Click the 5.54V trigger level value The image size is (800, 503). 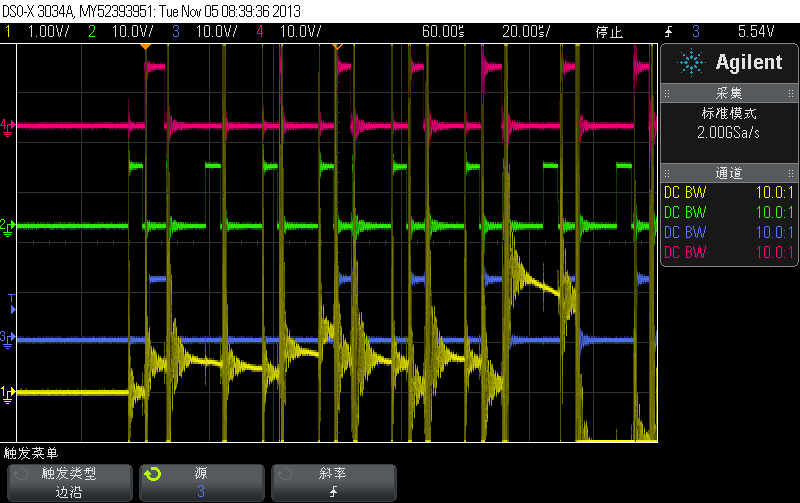point(756,32)
